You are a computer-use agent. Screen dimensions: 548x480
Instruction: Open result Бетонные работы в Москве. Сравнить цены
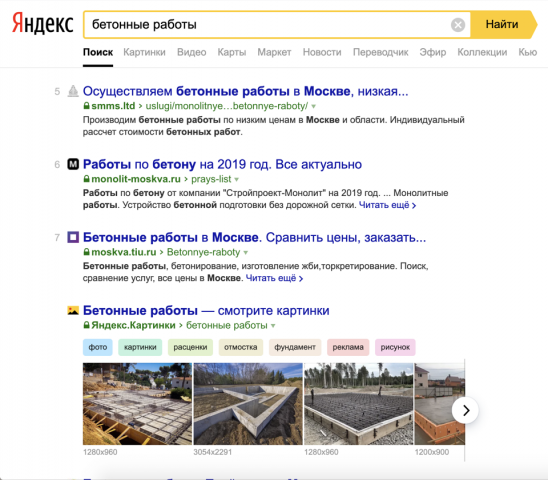[254, 237]
